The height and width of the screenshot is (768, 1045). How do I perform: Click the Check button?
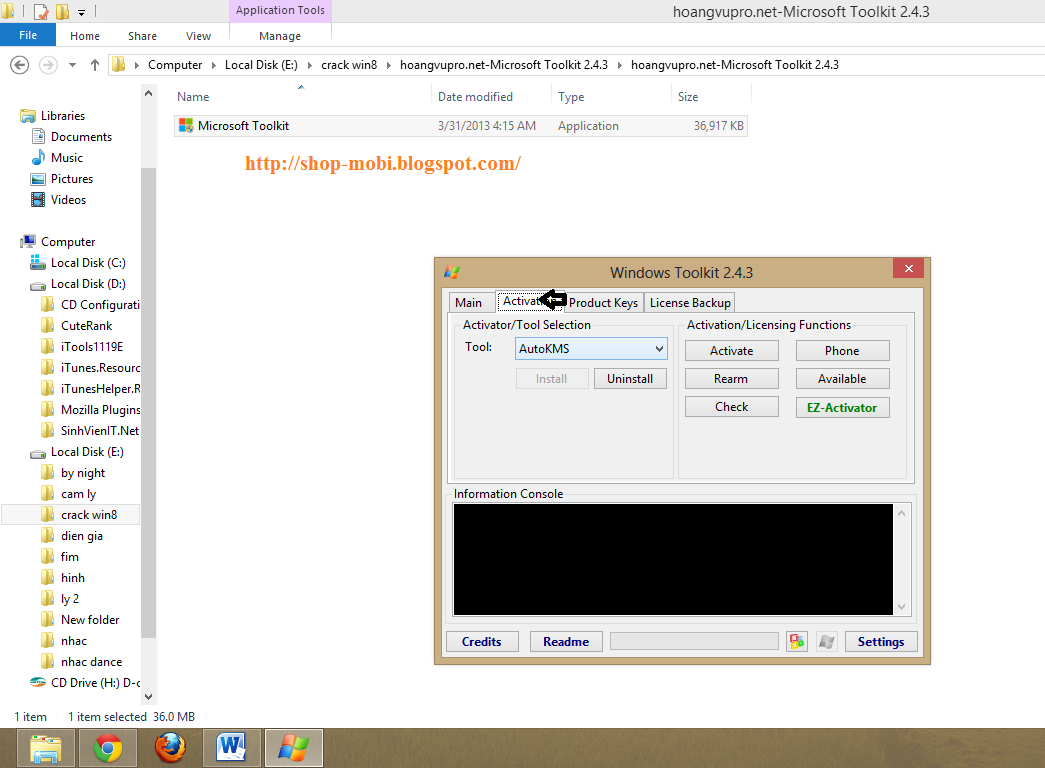tap(732, 407)
